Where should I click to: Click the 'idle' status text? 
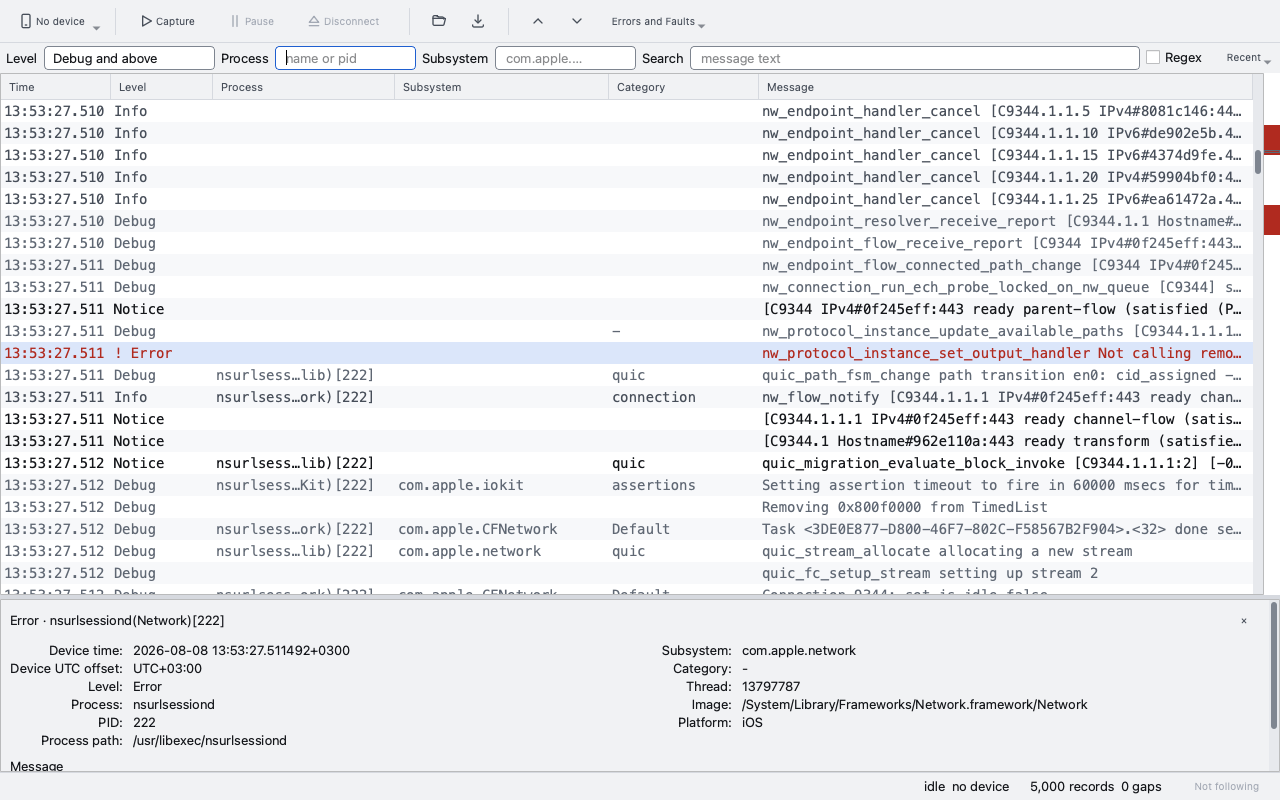click(934, 787)
